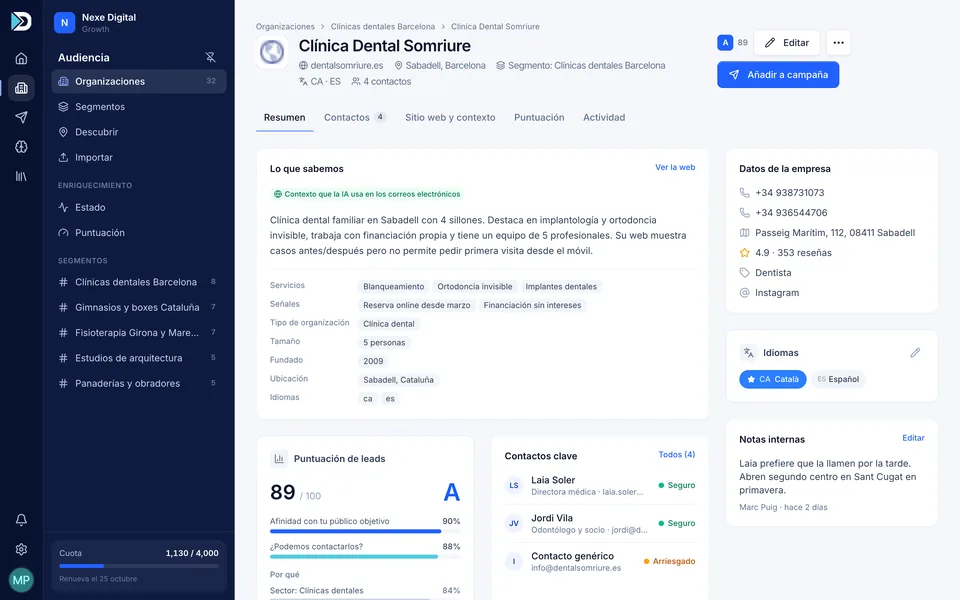Open contact Laia Soler

(x=599, y=486)
